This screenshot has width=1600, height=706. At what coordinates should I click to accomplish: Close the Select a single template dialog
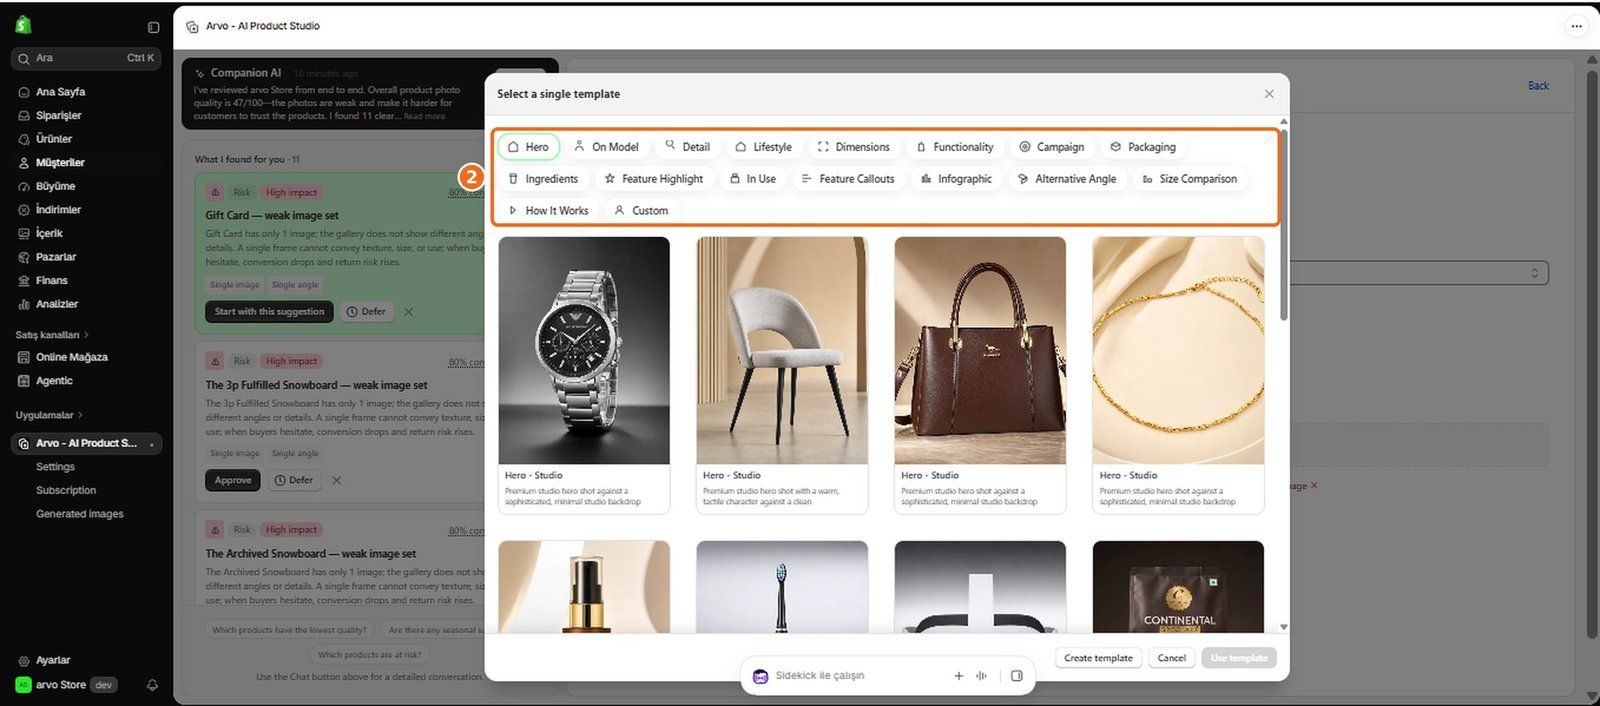(x=1269, y=94)
